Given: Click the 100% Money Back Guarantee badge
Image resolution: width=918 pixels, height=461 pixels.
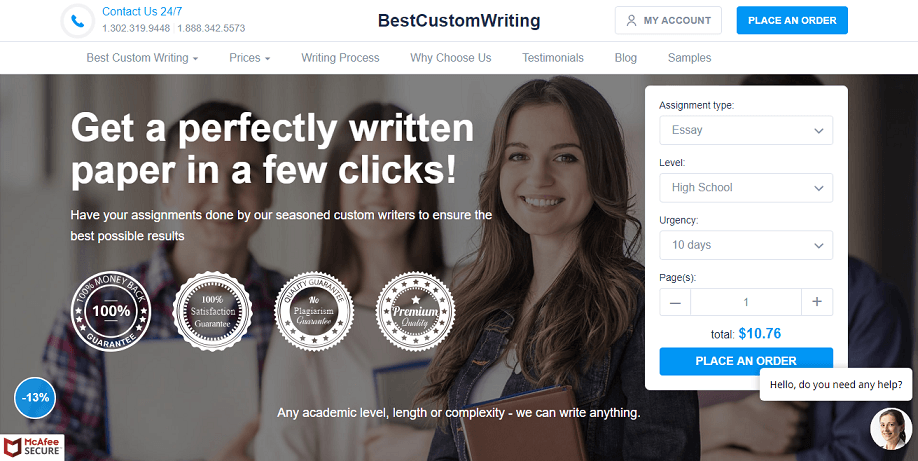Looking at the screenshot, I should (111, 311).
